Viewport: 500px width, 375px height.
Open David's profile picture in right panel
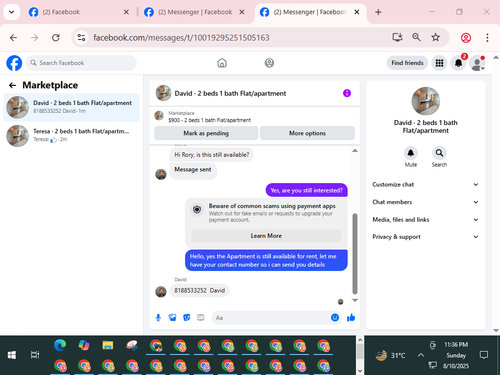pyautogui.click(x=426, y=101)
